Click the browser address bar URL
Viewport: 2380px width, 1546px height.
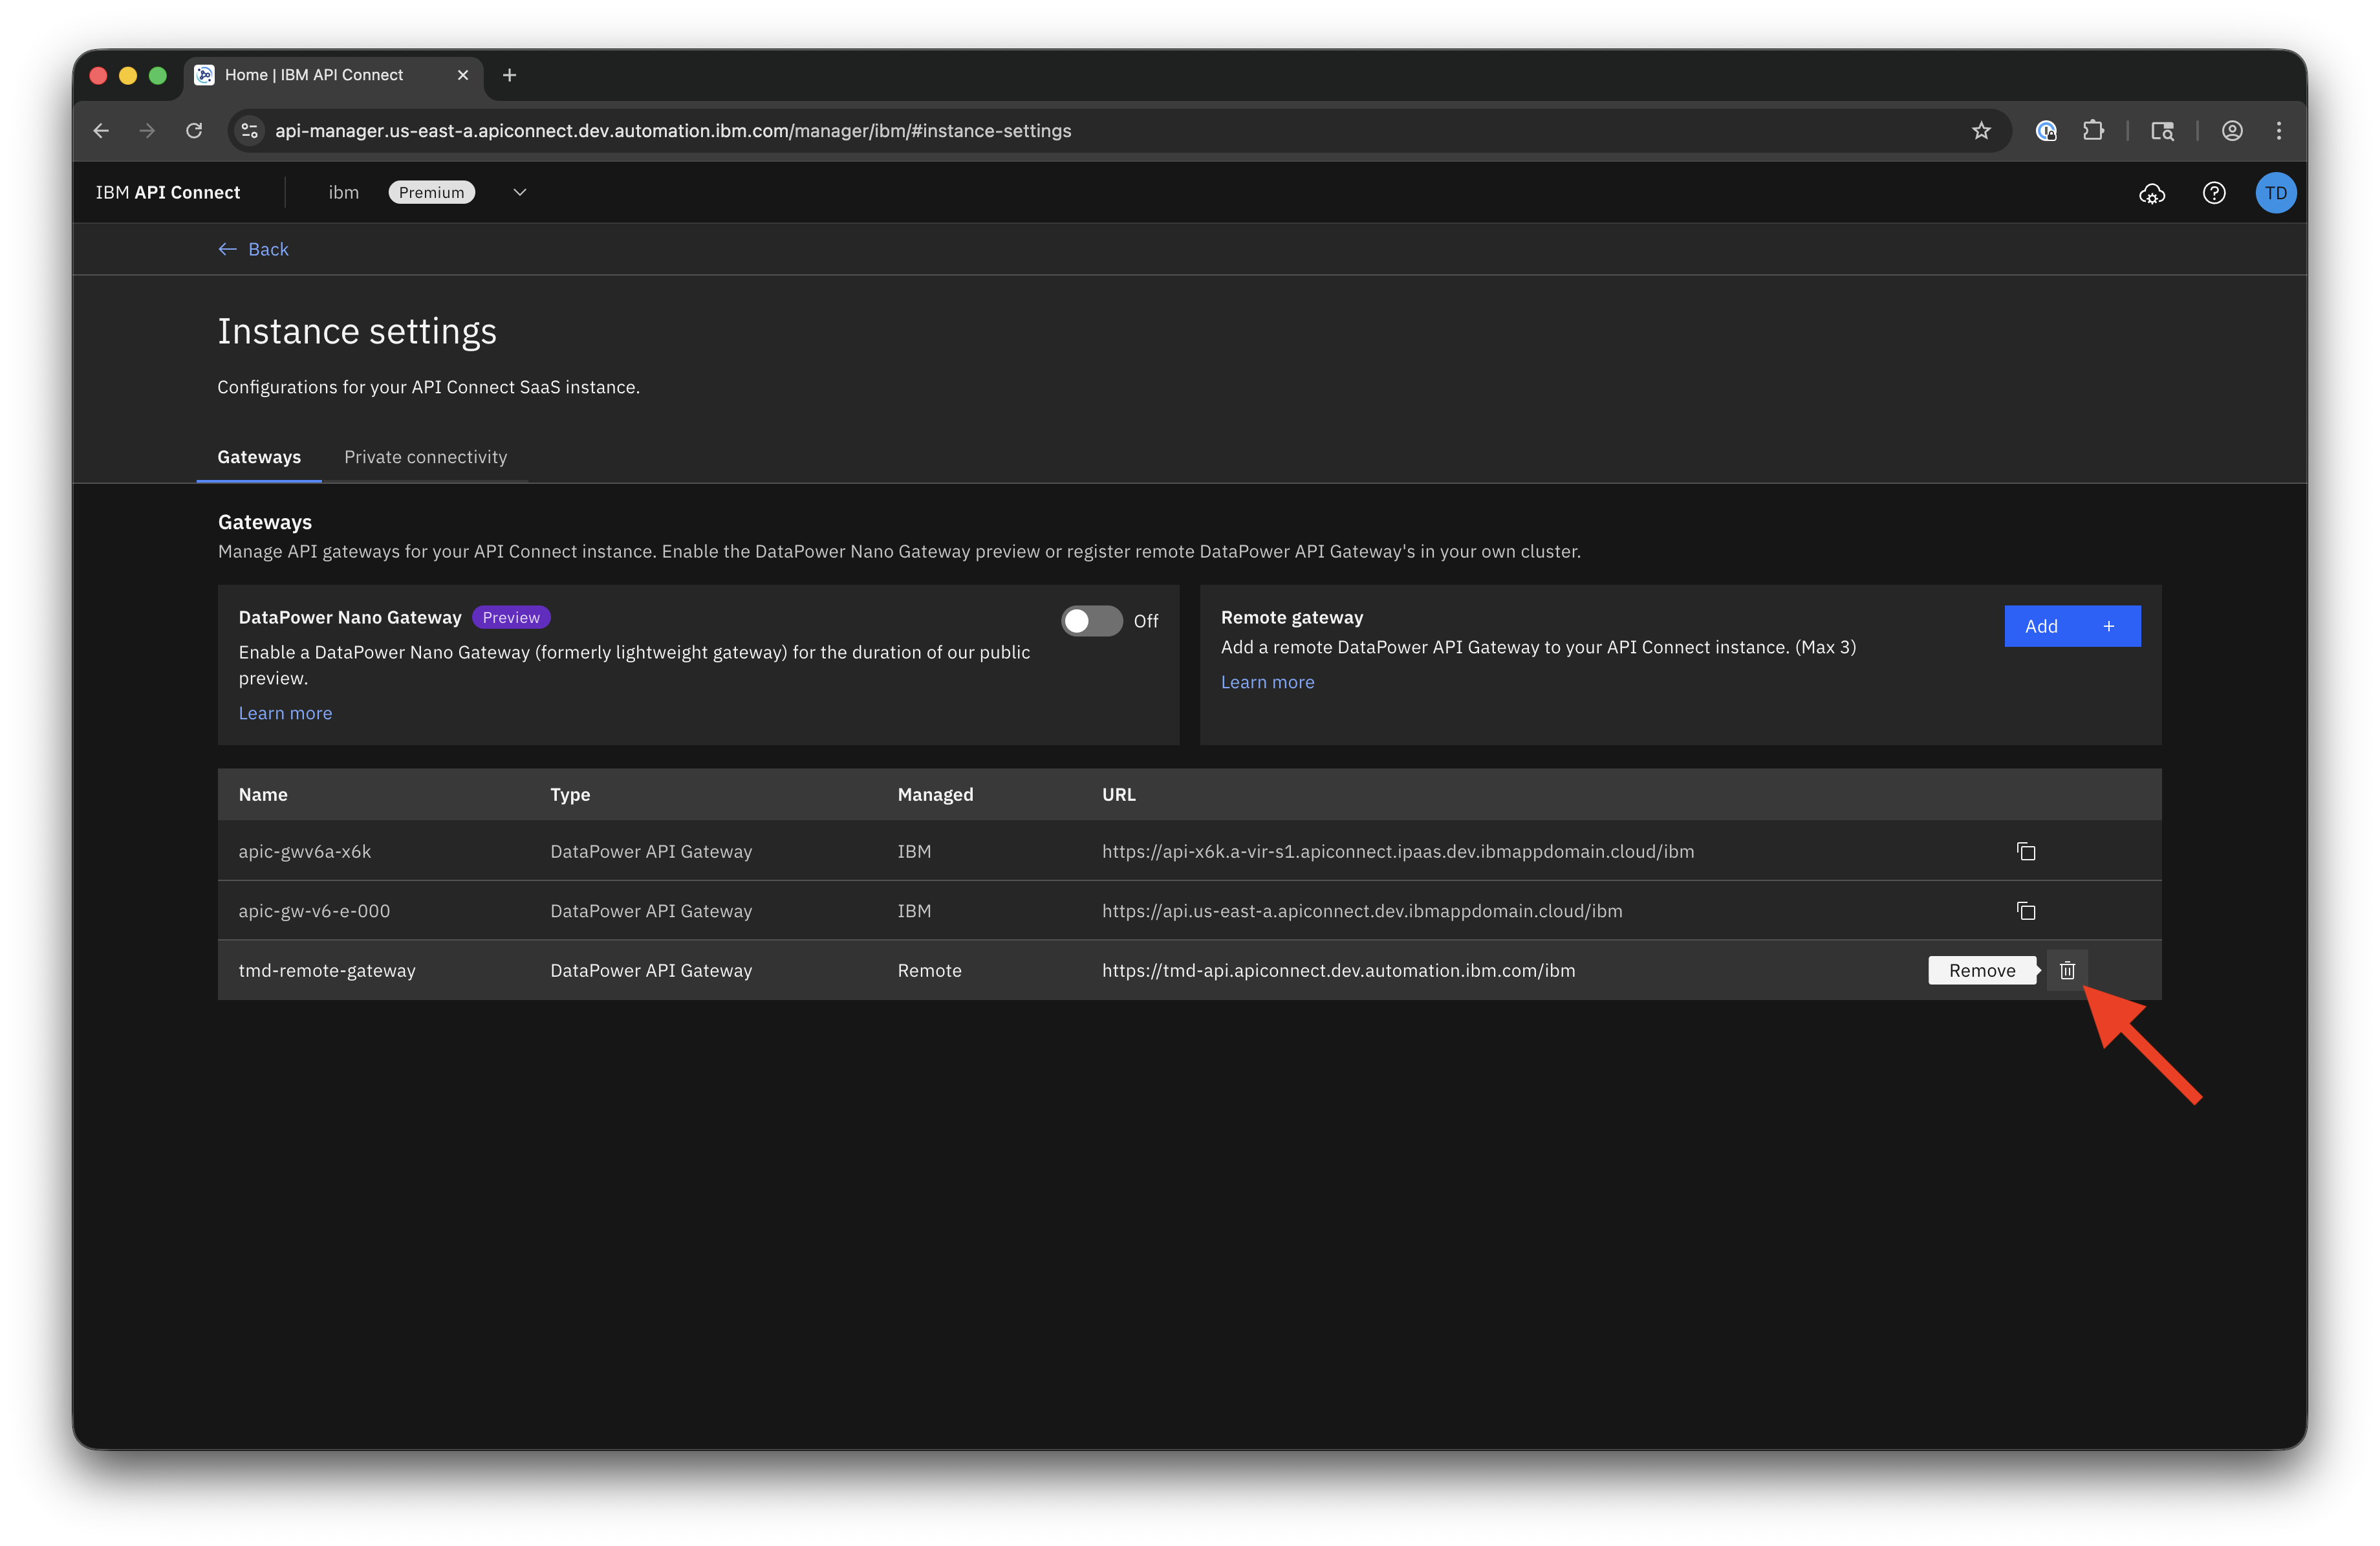point(672,131)
